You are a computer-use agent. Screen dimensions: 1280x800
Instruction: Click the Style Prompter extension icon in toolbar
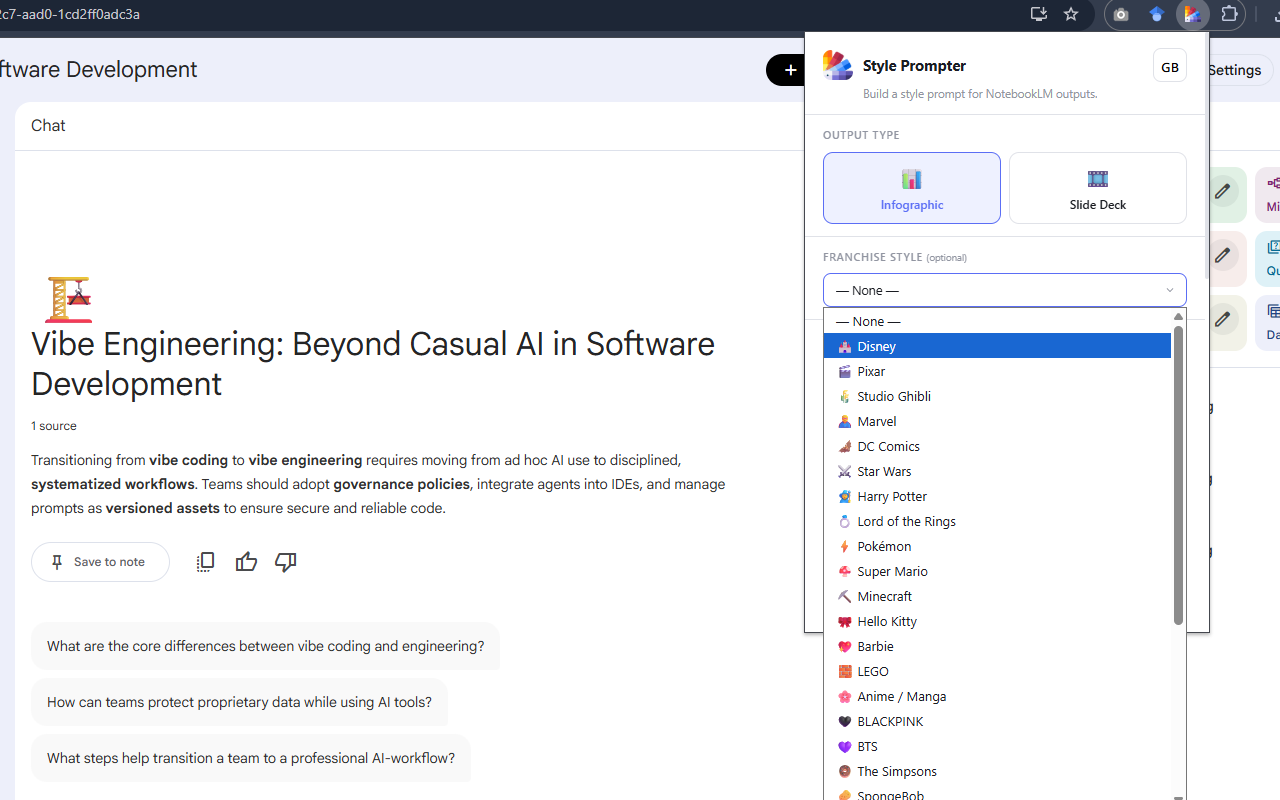click(1193, 15)
